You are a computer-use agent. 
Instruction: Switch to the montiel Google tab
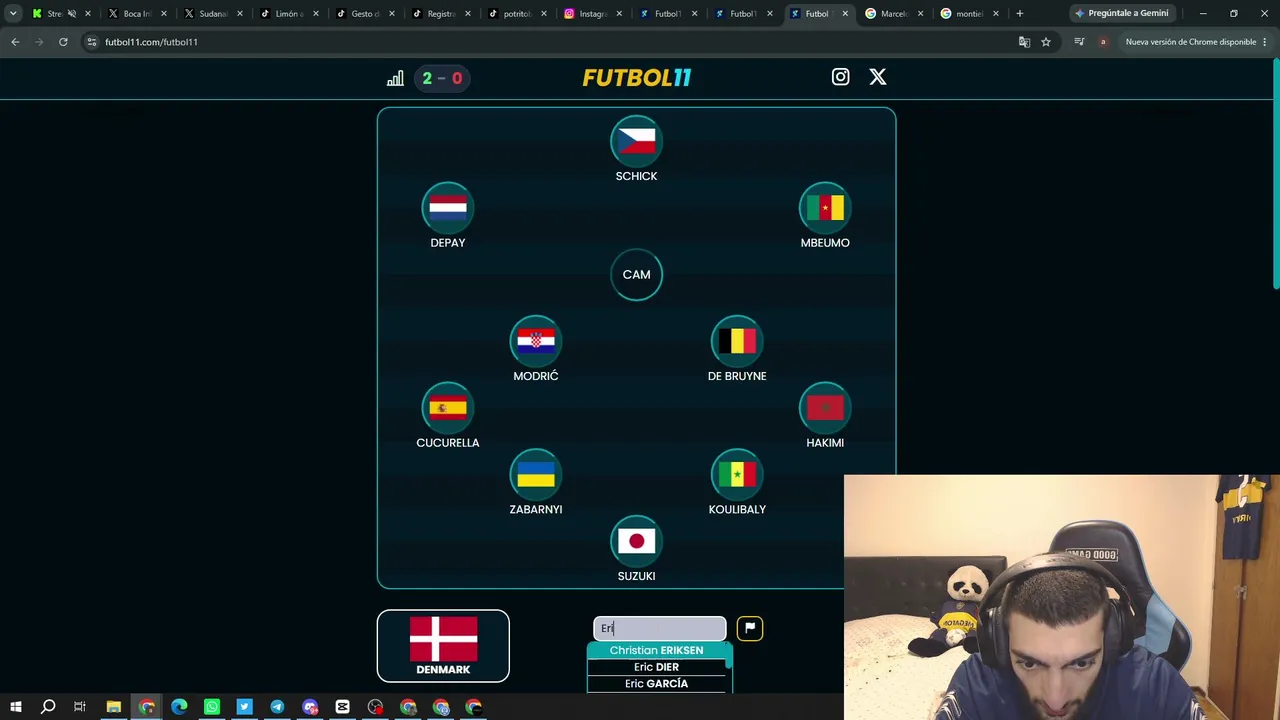(968, 14)
